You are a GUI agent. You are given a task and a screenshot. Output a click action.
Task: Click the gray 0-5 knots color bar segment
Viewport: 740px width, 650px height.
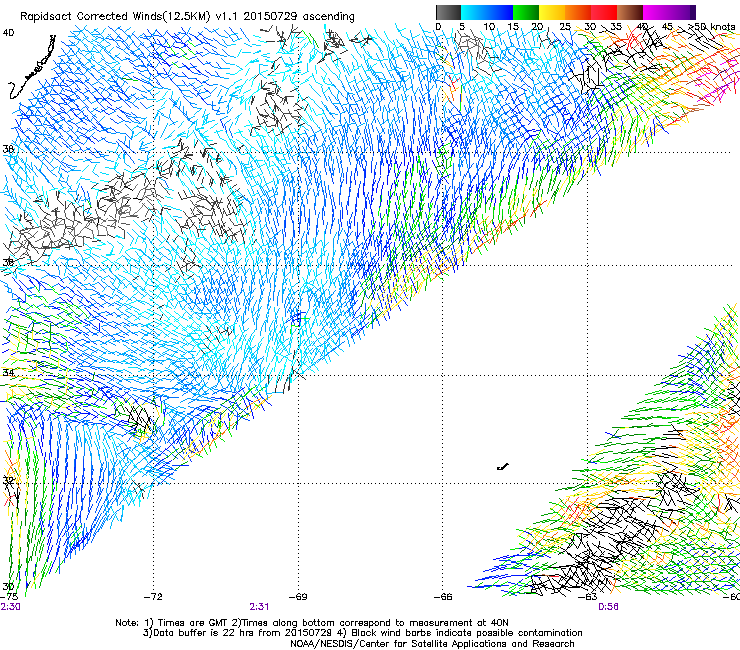448,12
